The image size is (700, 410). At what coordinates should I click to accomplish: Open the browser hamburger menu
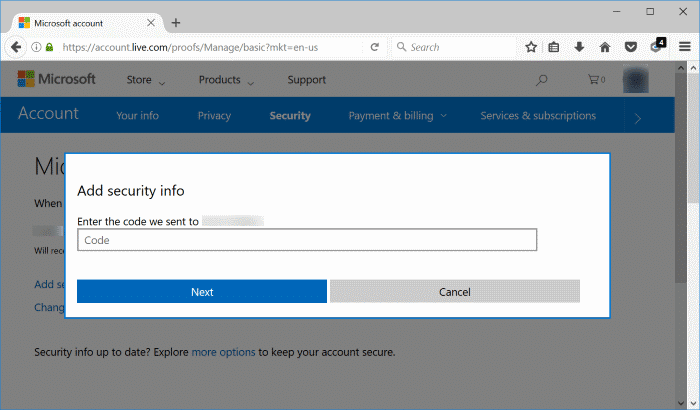click(x=685, y=46)
